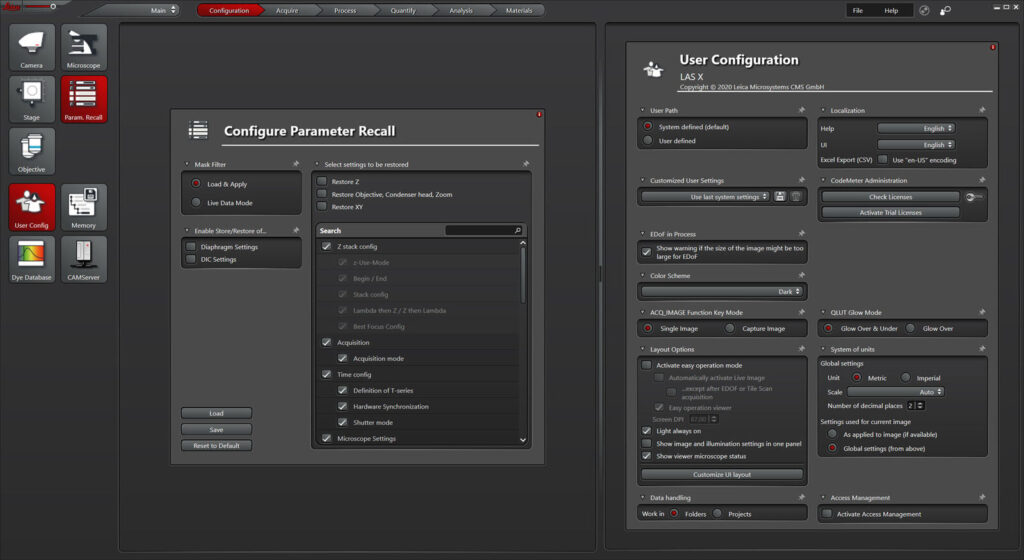The height and width of the screenshot is (560, 1024).
Task: Open the Use last system settings dropdown
Action: pyautogui.click(x=706, y=197)
